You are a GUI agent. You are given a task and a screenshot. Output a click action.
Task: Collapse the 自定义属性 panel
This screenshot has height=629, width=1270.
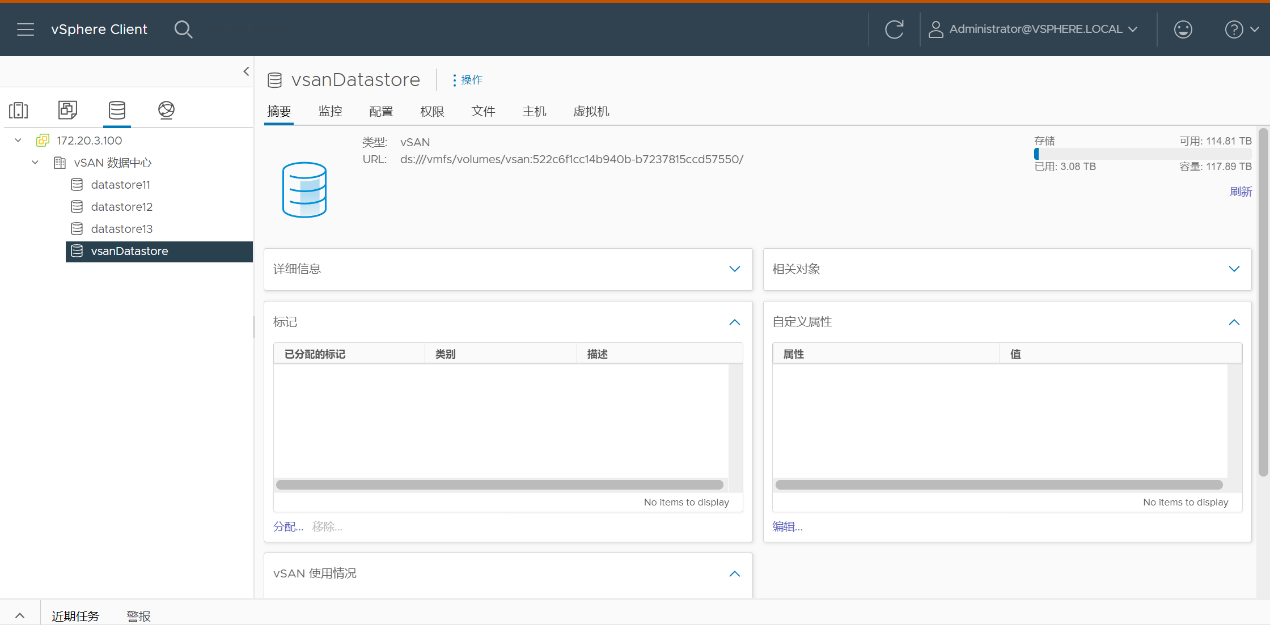coord(1234,322)
